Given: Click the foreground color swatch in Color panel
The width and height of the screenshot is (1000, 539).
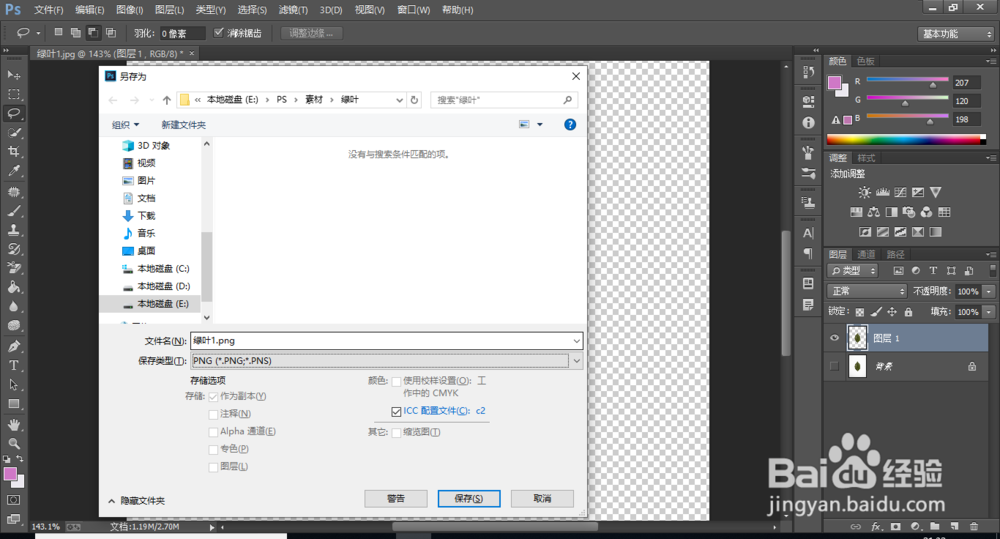Looking at the screenshot, I should (x=834, y=83).
